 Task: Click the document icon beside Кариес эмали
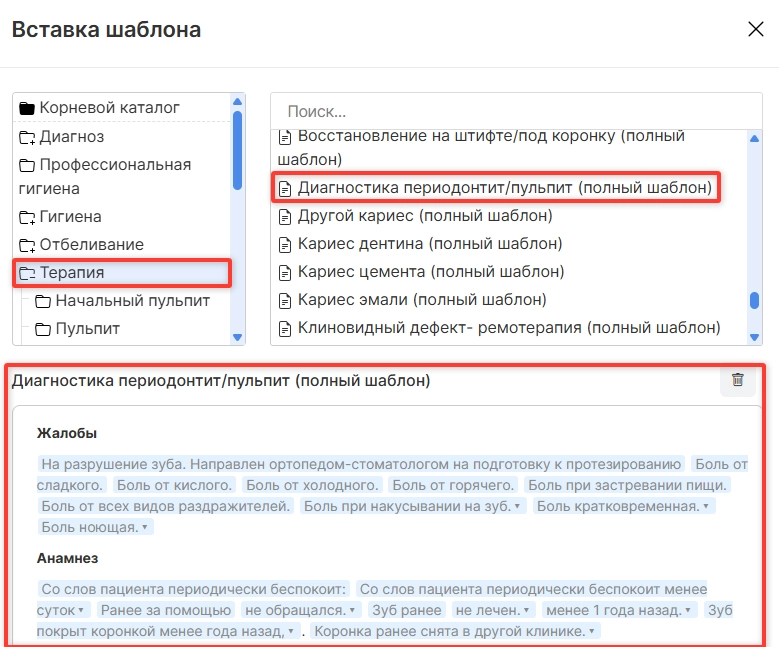click(x=285, y=300)
